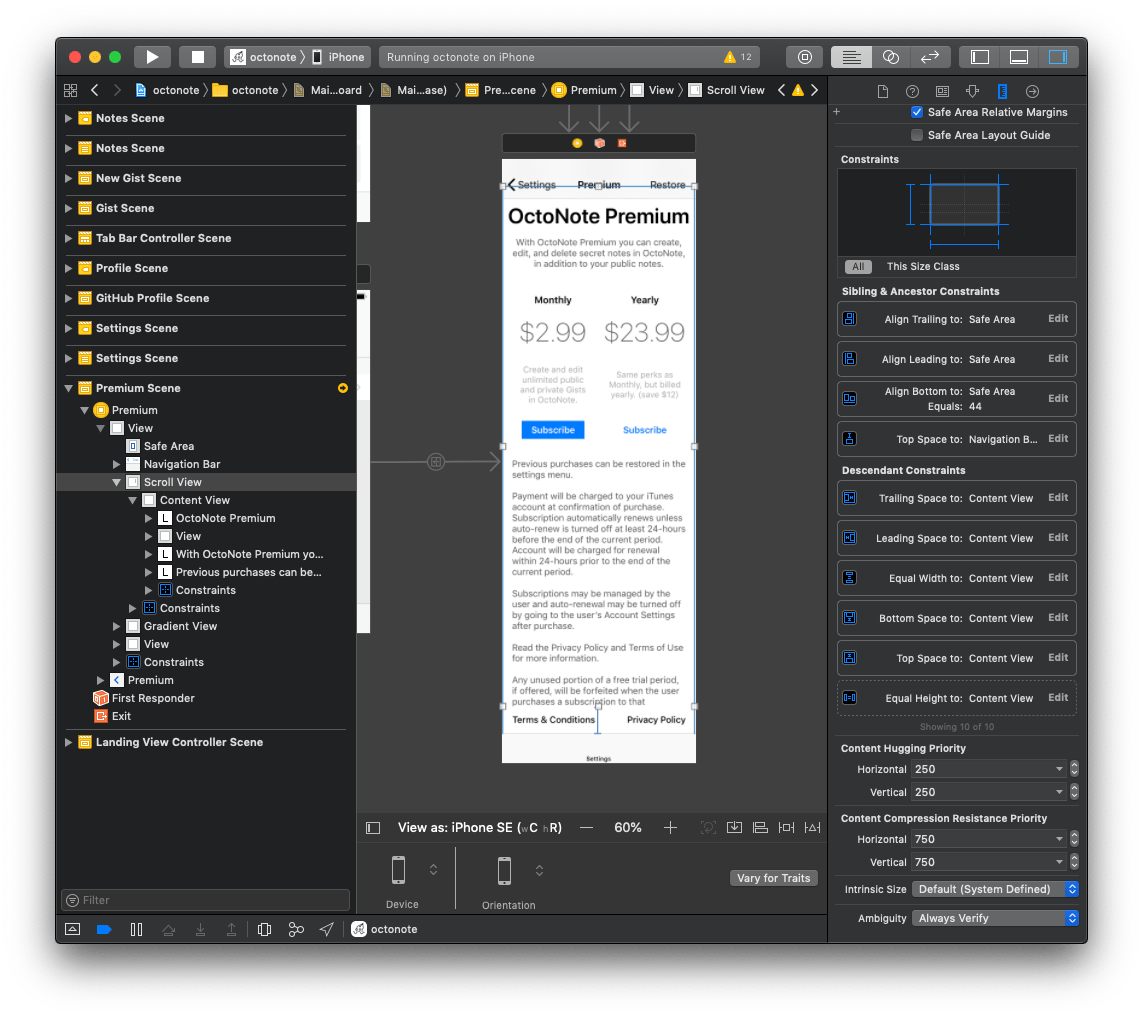1143x1017 pixels.
Task: Click the related items grid icon
Action: click(71, 90)
